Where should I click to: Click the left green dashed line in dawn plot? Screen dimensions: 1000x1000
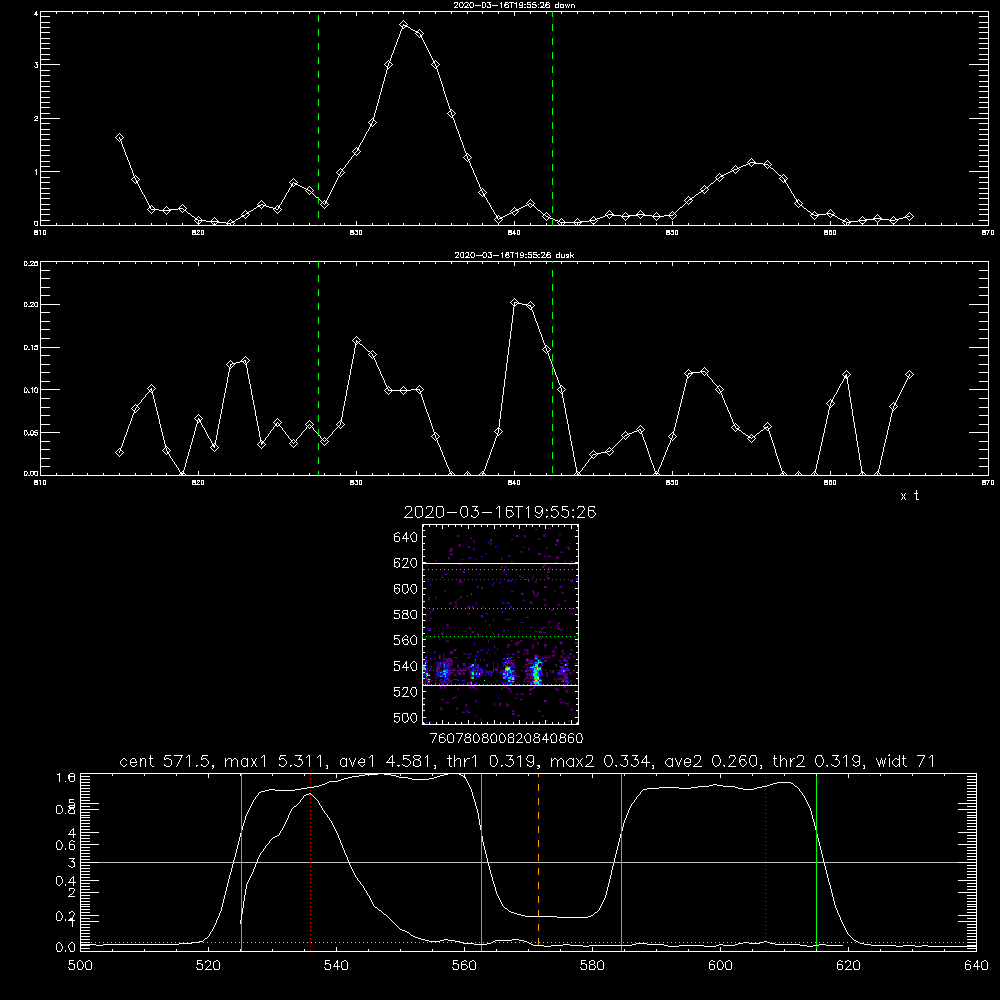(x=318, y=118)
